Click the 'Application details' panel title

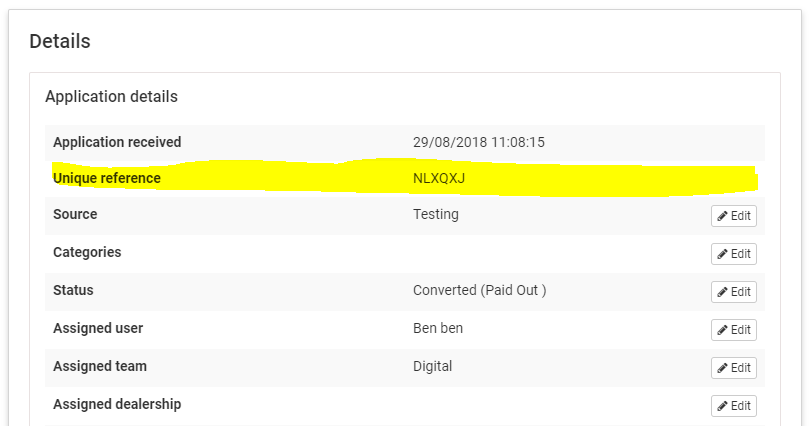point(111,97)
